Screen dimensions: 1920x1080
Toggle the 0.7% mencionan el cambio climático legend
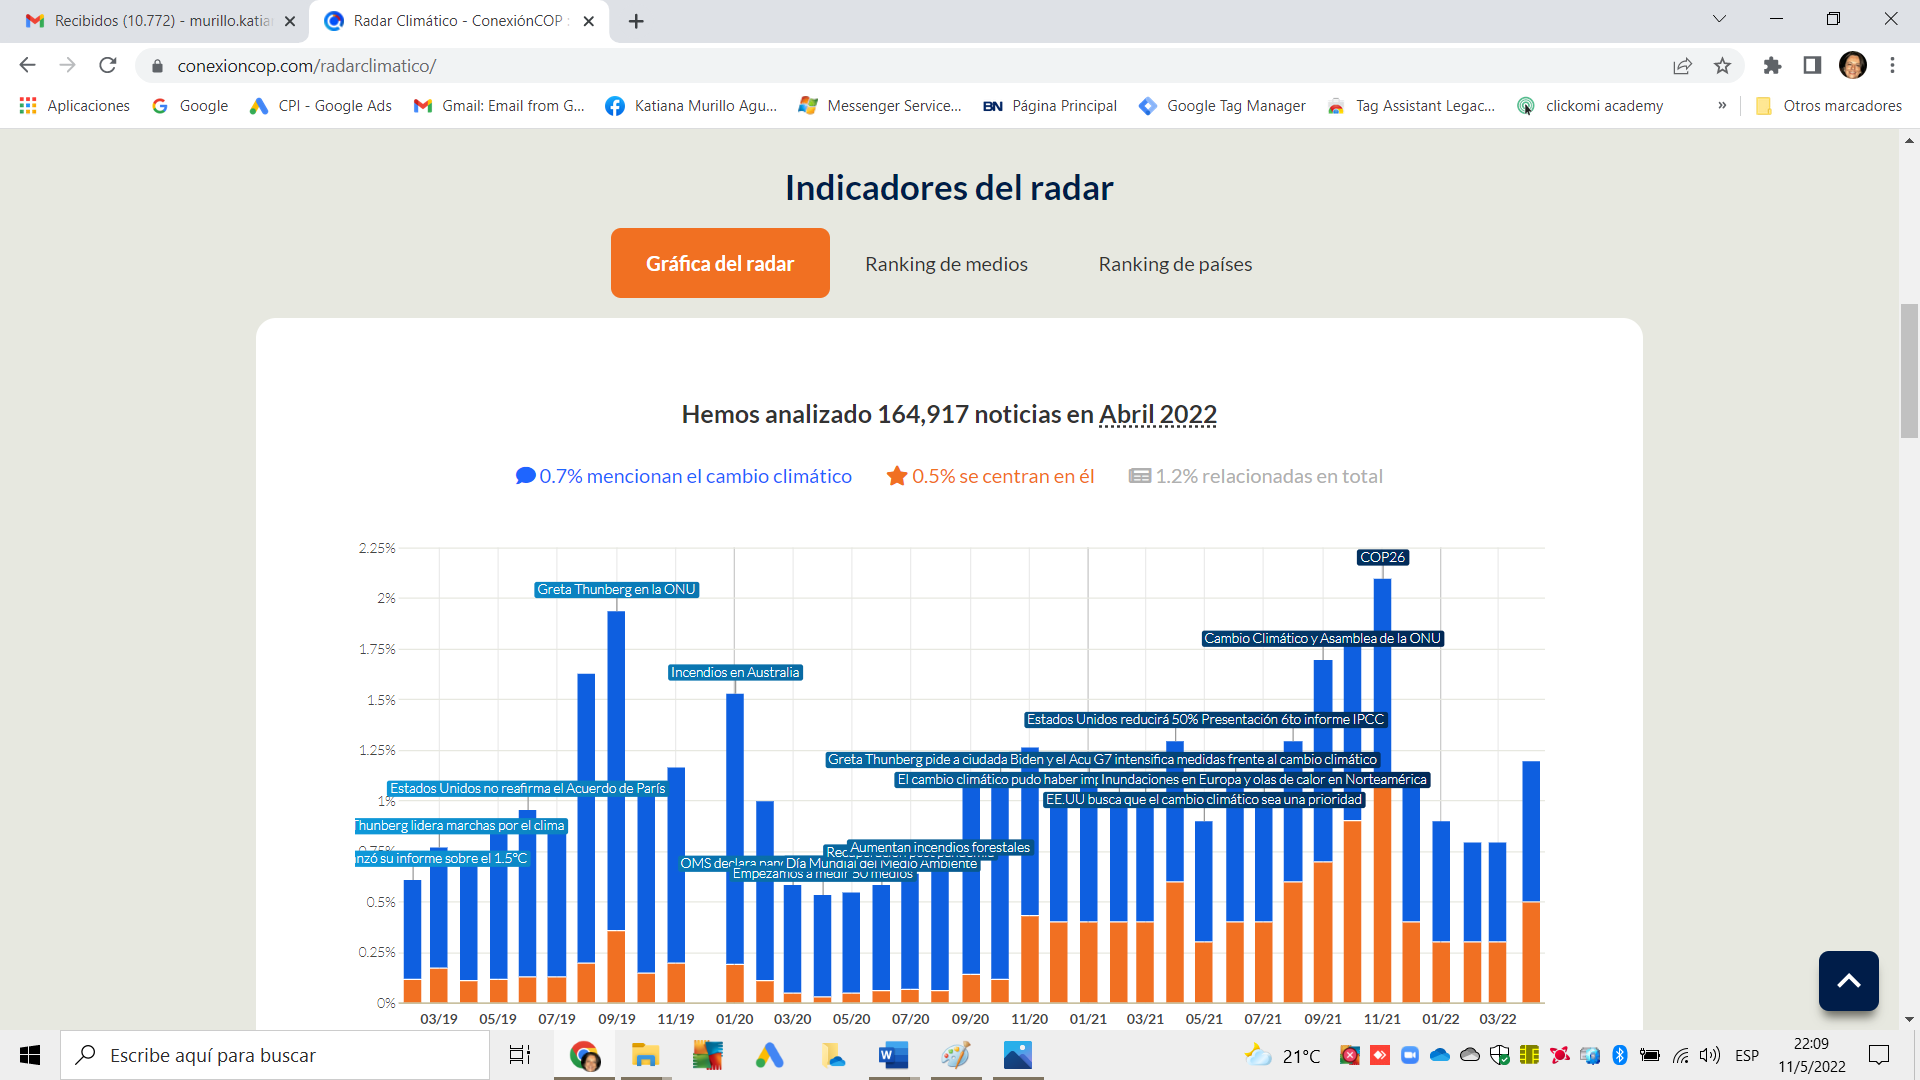(x=684, y=476)
